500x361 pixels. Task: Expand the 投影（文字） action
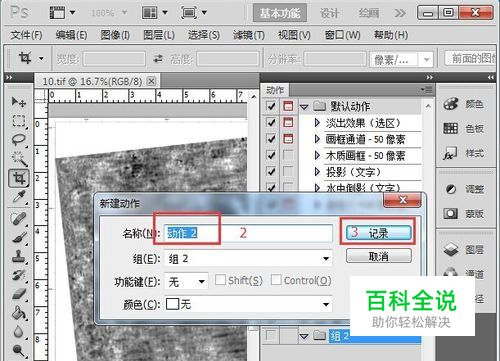pos(317,172)
